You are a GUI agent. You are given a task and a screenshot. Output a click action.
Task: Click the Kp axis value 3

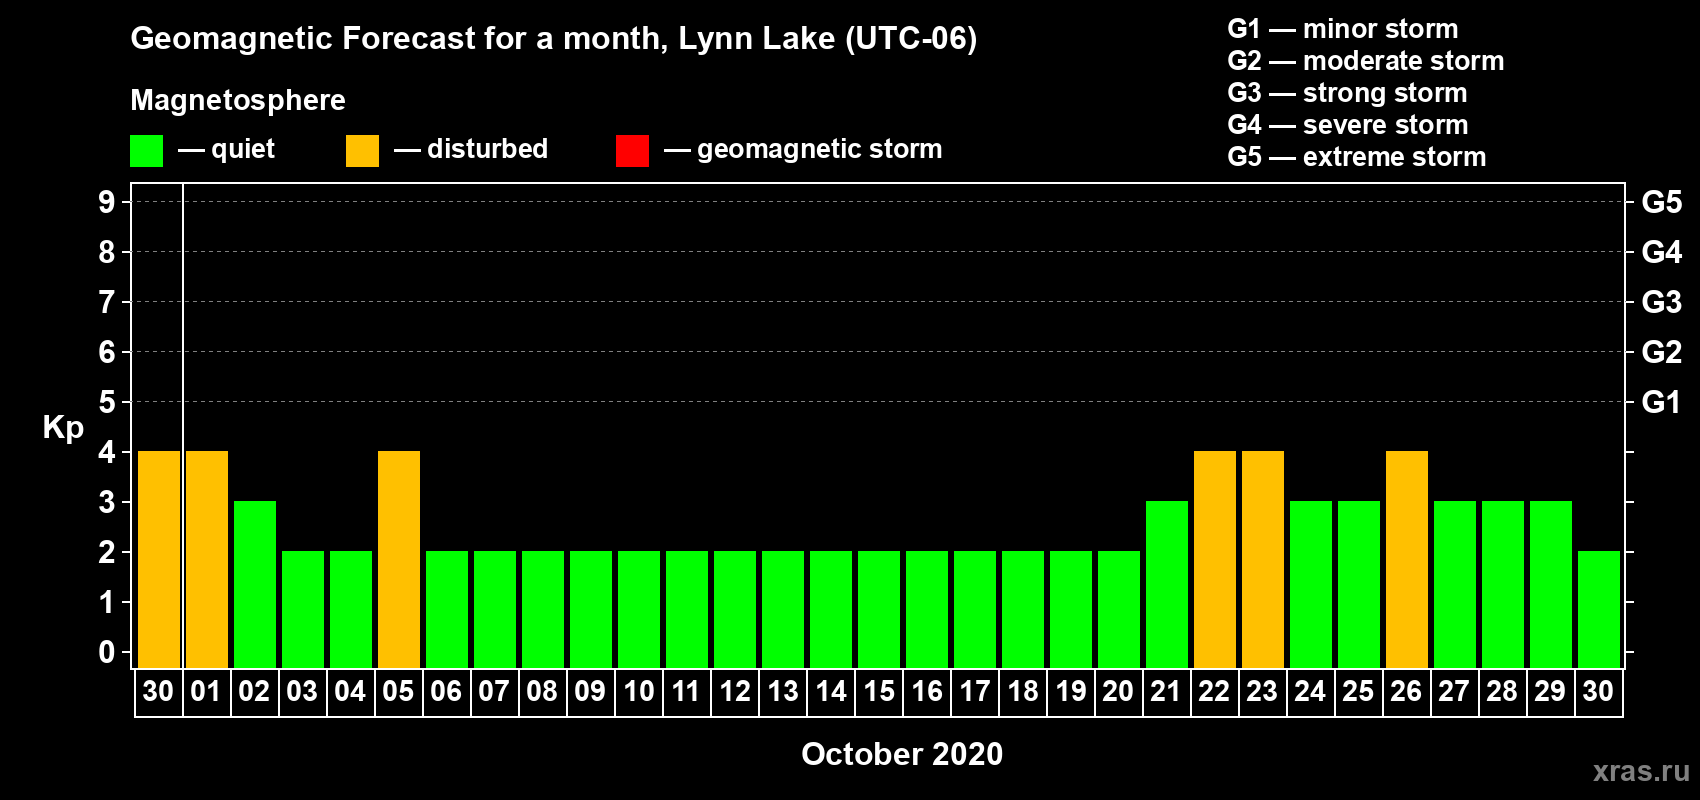(107, 502)
